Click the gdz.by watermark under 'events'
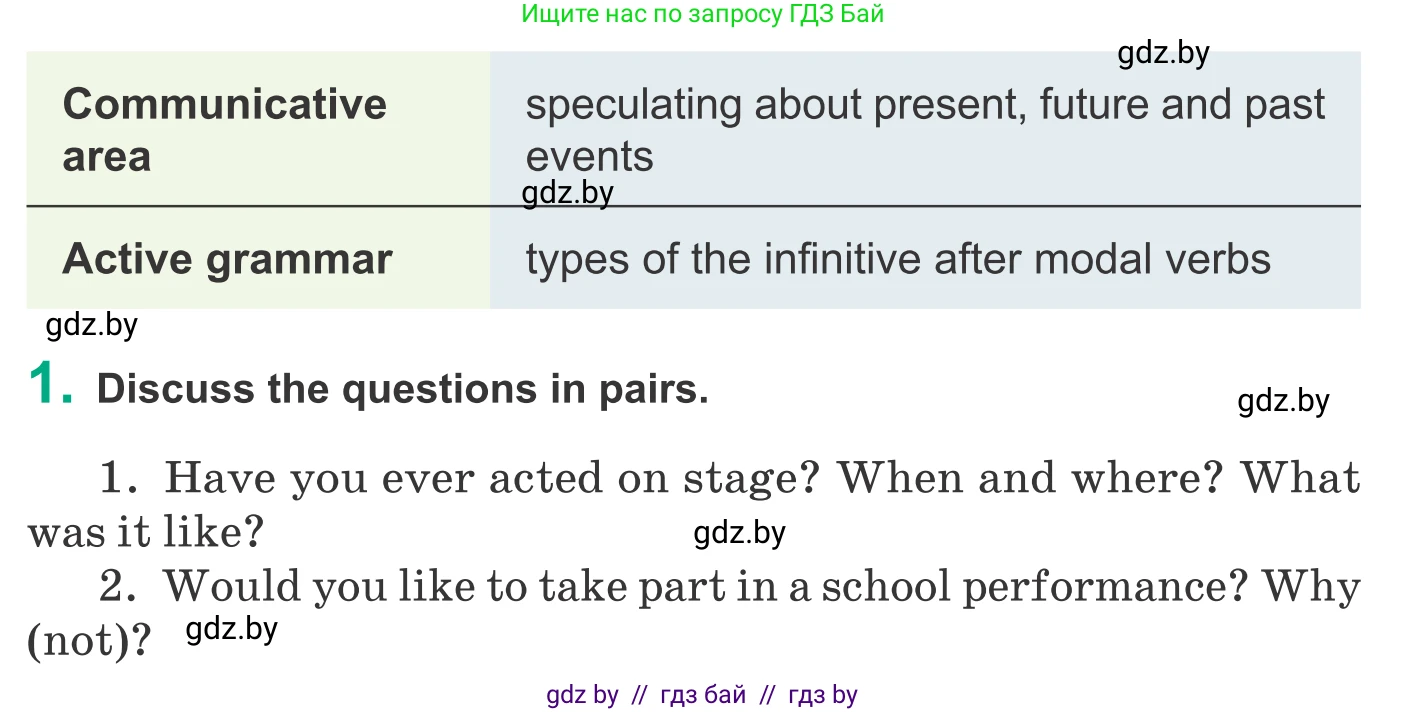 point(568,192)
